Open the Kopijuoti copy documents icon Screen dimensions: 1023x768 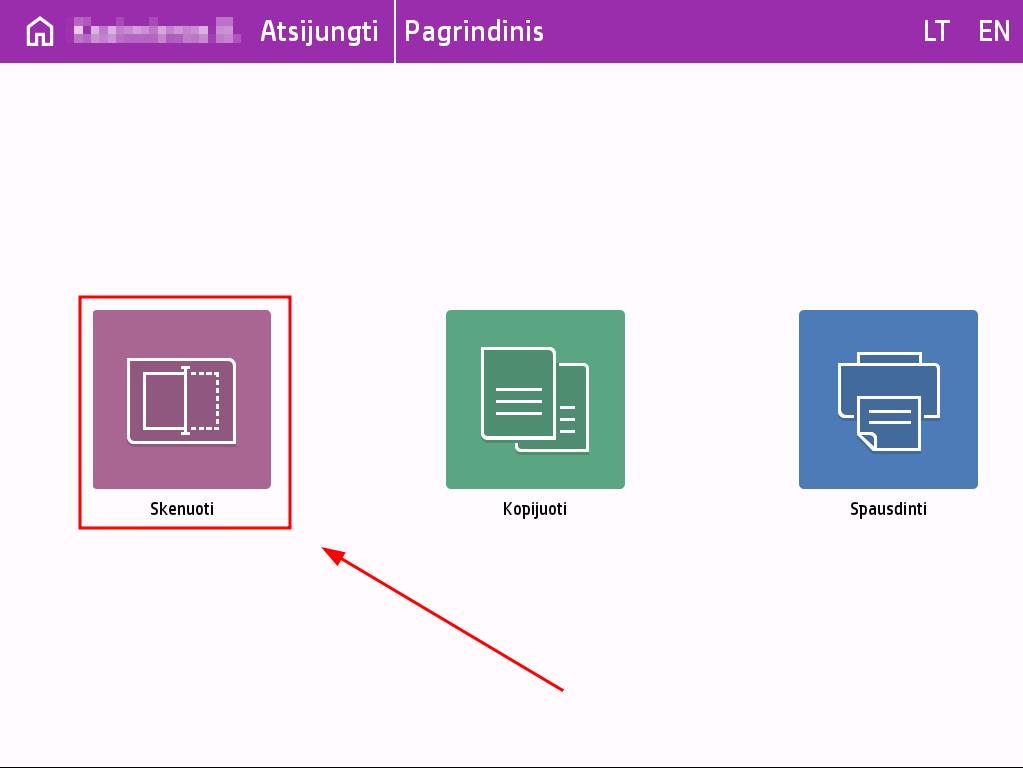(x=535, y=400)
